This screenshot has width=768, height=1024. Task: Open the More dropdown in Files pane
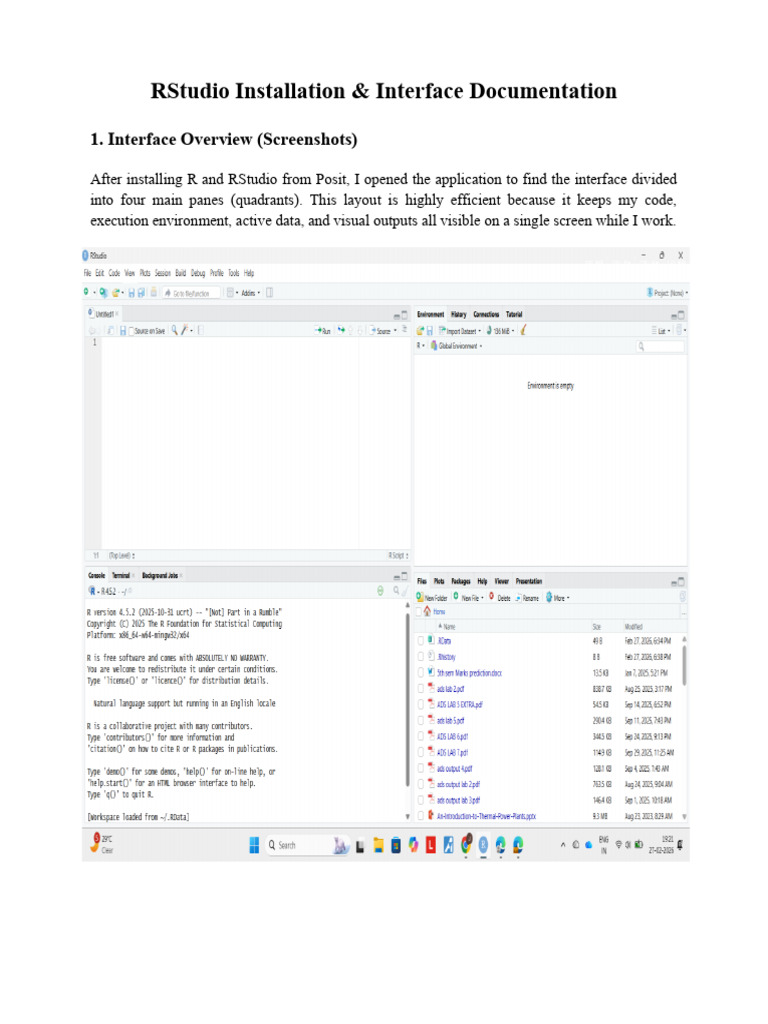click(x=558, y=598)
